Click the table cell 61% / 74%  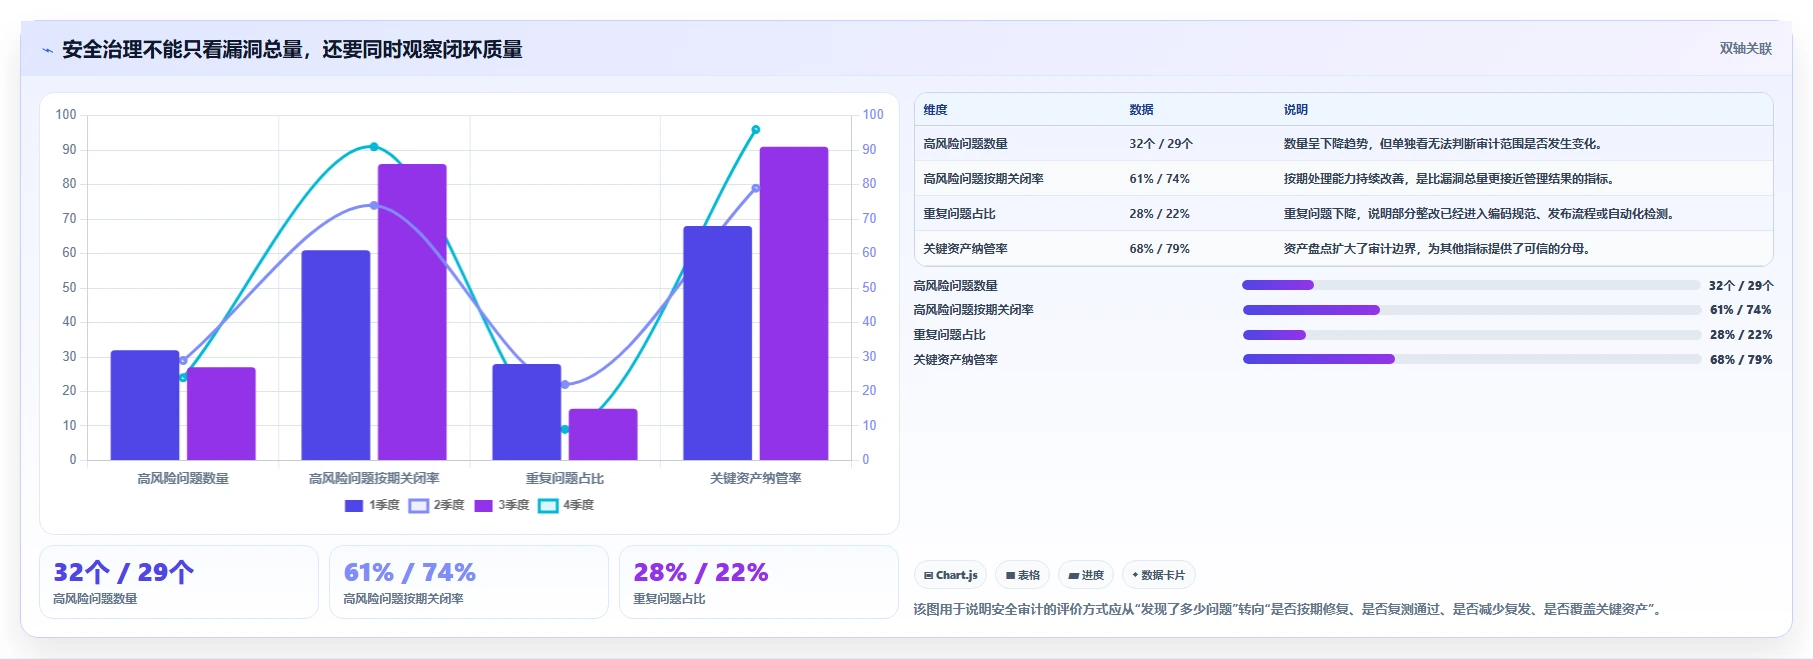pyautogui.click(x=1159, y=179)
